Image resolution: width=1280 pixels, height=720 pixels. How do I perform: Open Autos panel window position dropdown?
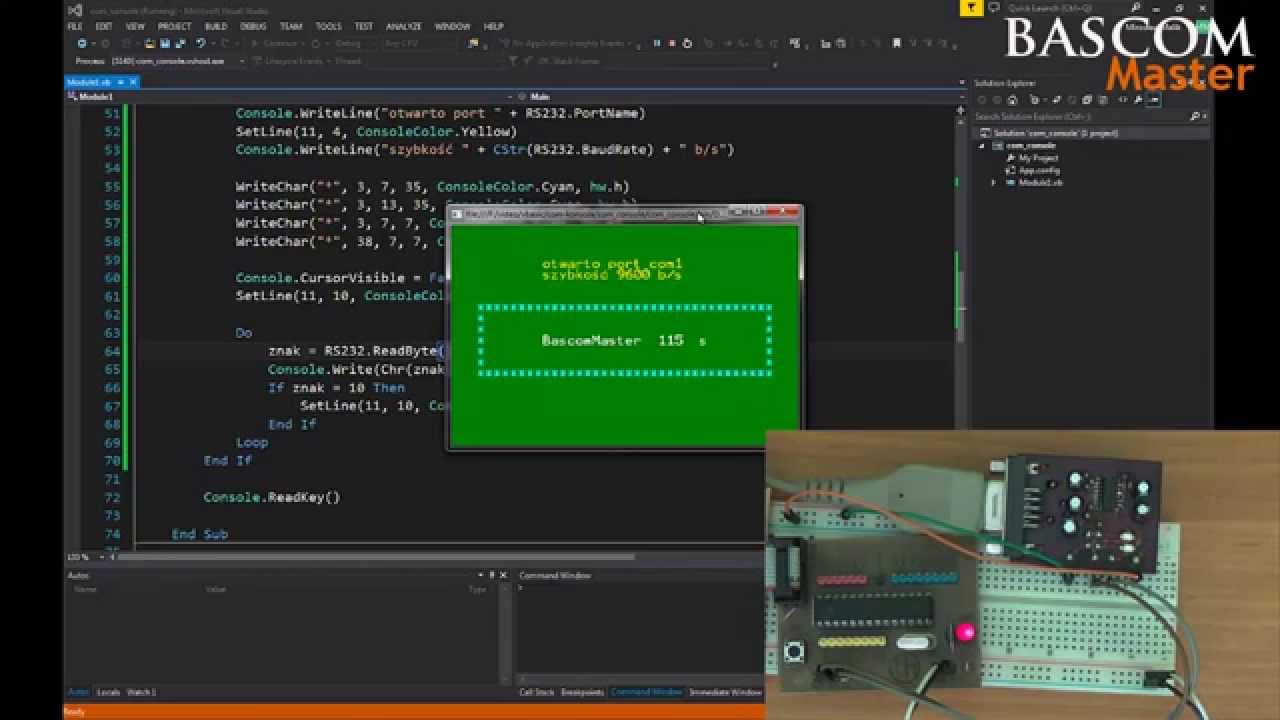pyautogui.click(x=481, y=575)
